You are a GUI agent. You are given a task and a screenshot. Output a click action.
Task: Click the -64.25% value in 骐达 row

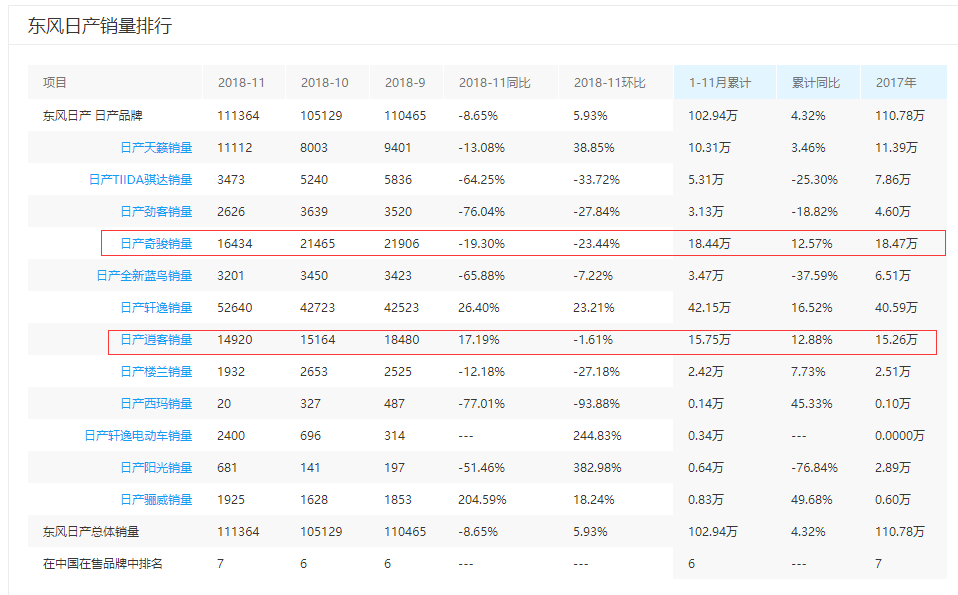tap(481, 180)
